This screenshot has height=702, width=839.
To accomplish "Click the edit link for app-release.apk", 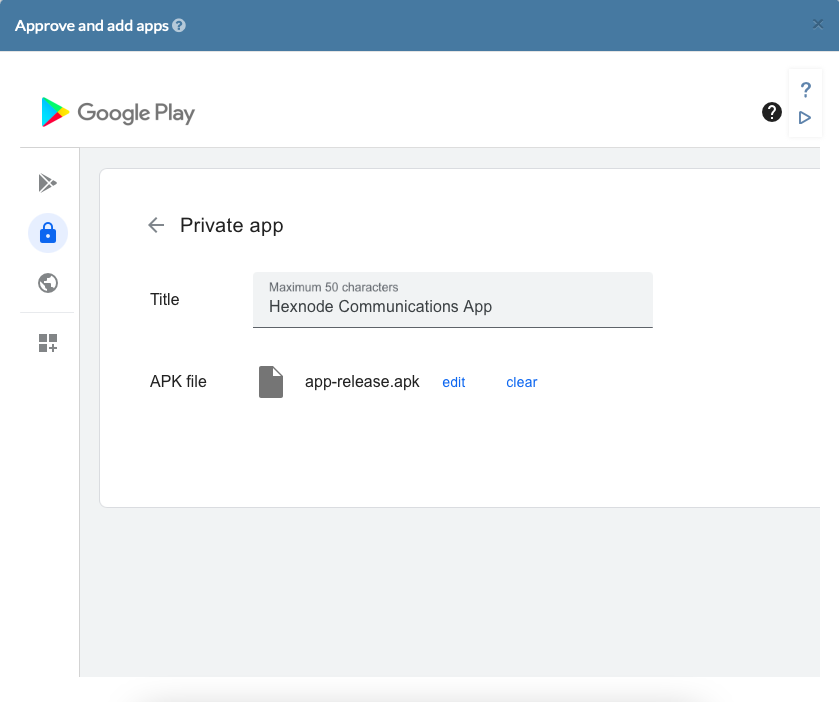I will (x=454, y=383).
